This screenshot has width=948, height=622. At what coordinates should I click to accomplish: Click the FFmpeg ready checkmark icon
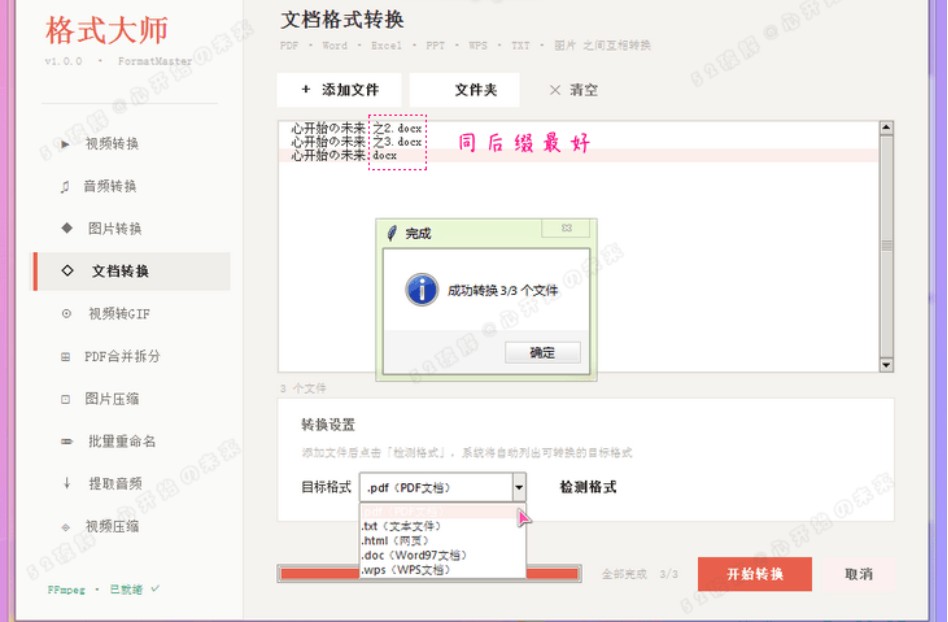(155, 588)
